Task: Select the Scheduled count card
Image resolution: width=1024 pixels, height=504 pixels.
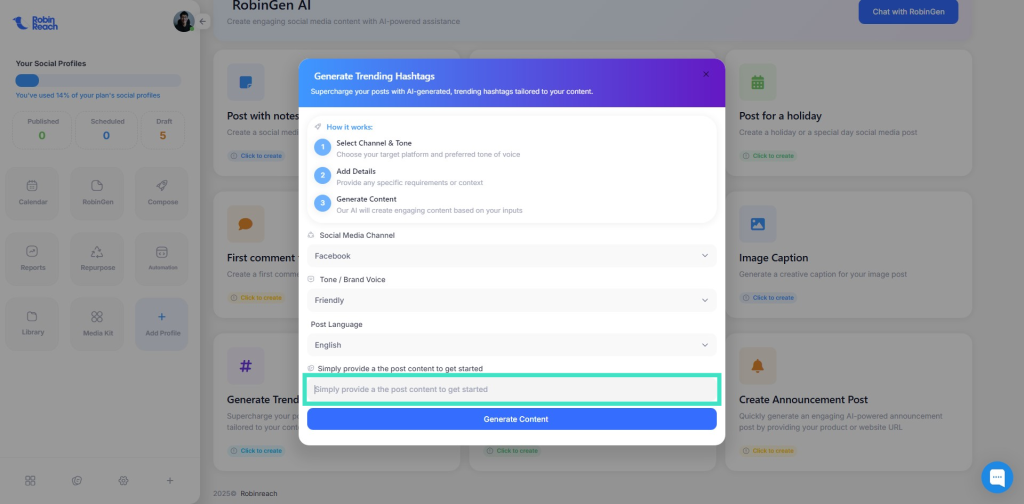Action: tap(106, 130)
